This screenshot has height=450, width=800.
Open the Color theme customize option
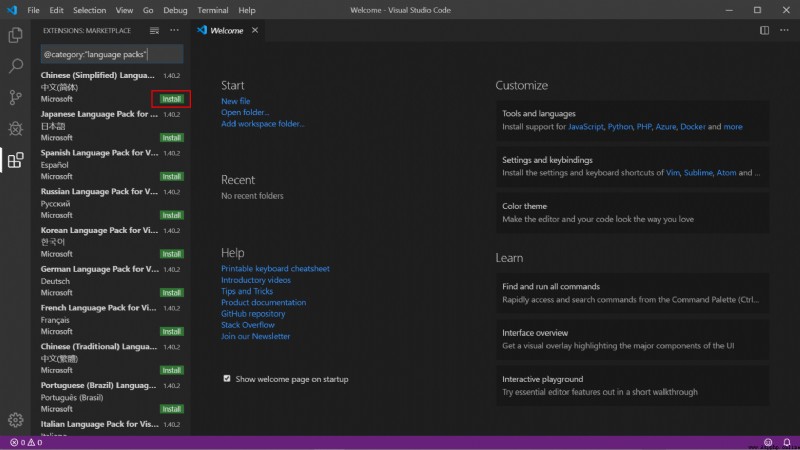[x=633, y=213]
